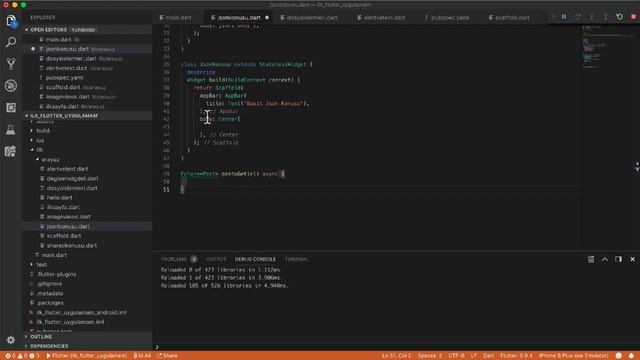Move the panel to the side
Image resolution: width=640 pixels, height=360 pixels.
click(618, 259)
